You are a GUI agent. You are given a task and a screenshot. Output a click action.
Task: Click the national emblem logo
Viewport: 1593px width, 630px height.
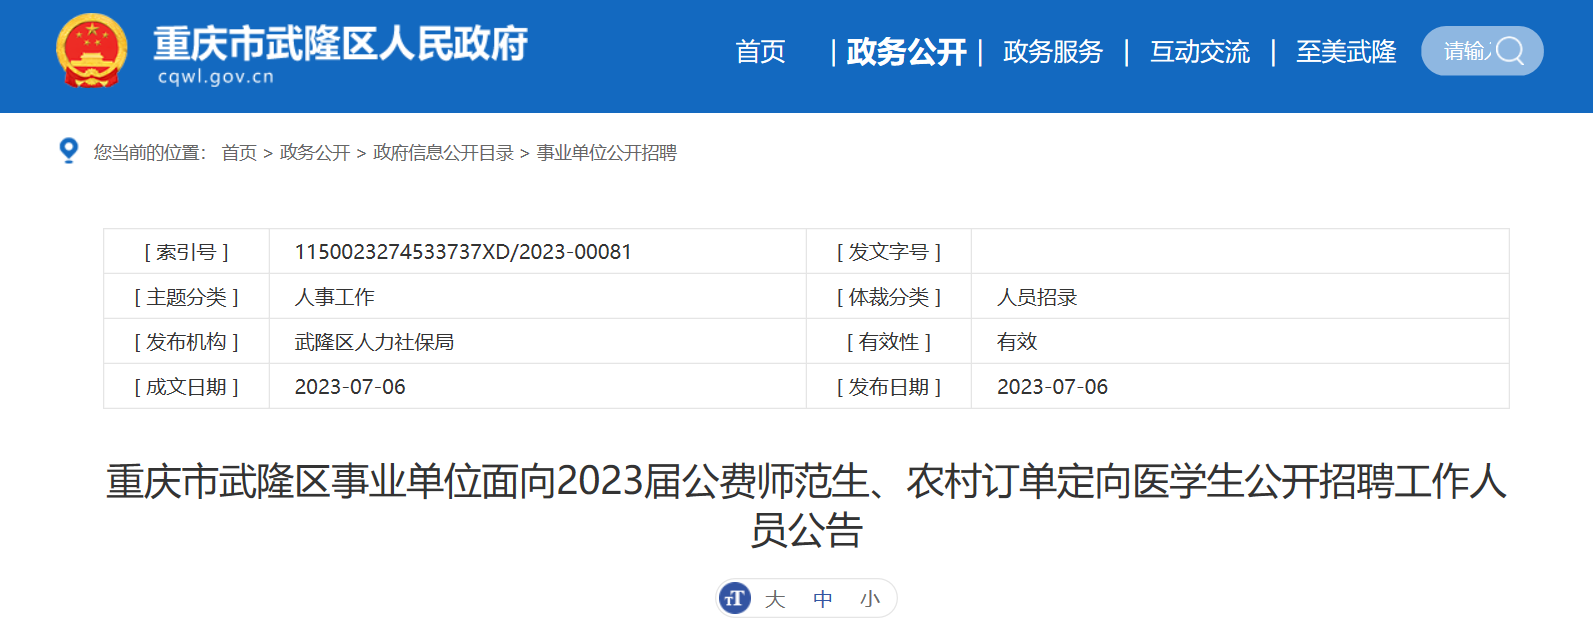point(91,50)
